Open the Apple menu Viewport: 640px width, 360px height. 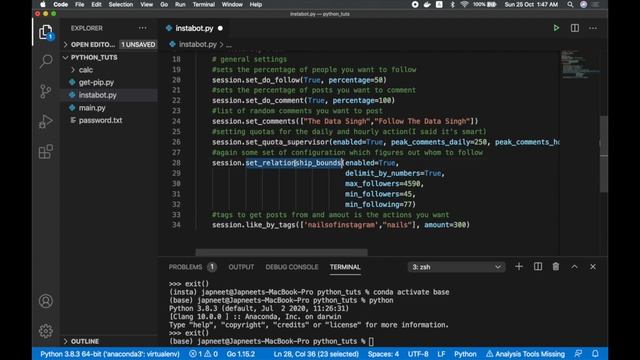click(x=42, y=4)
